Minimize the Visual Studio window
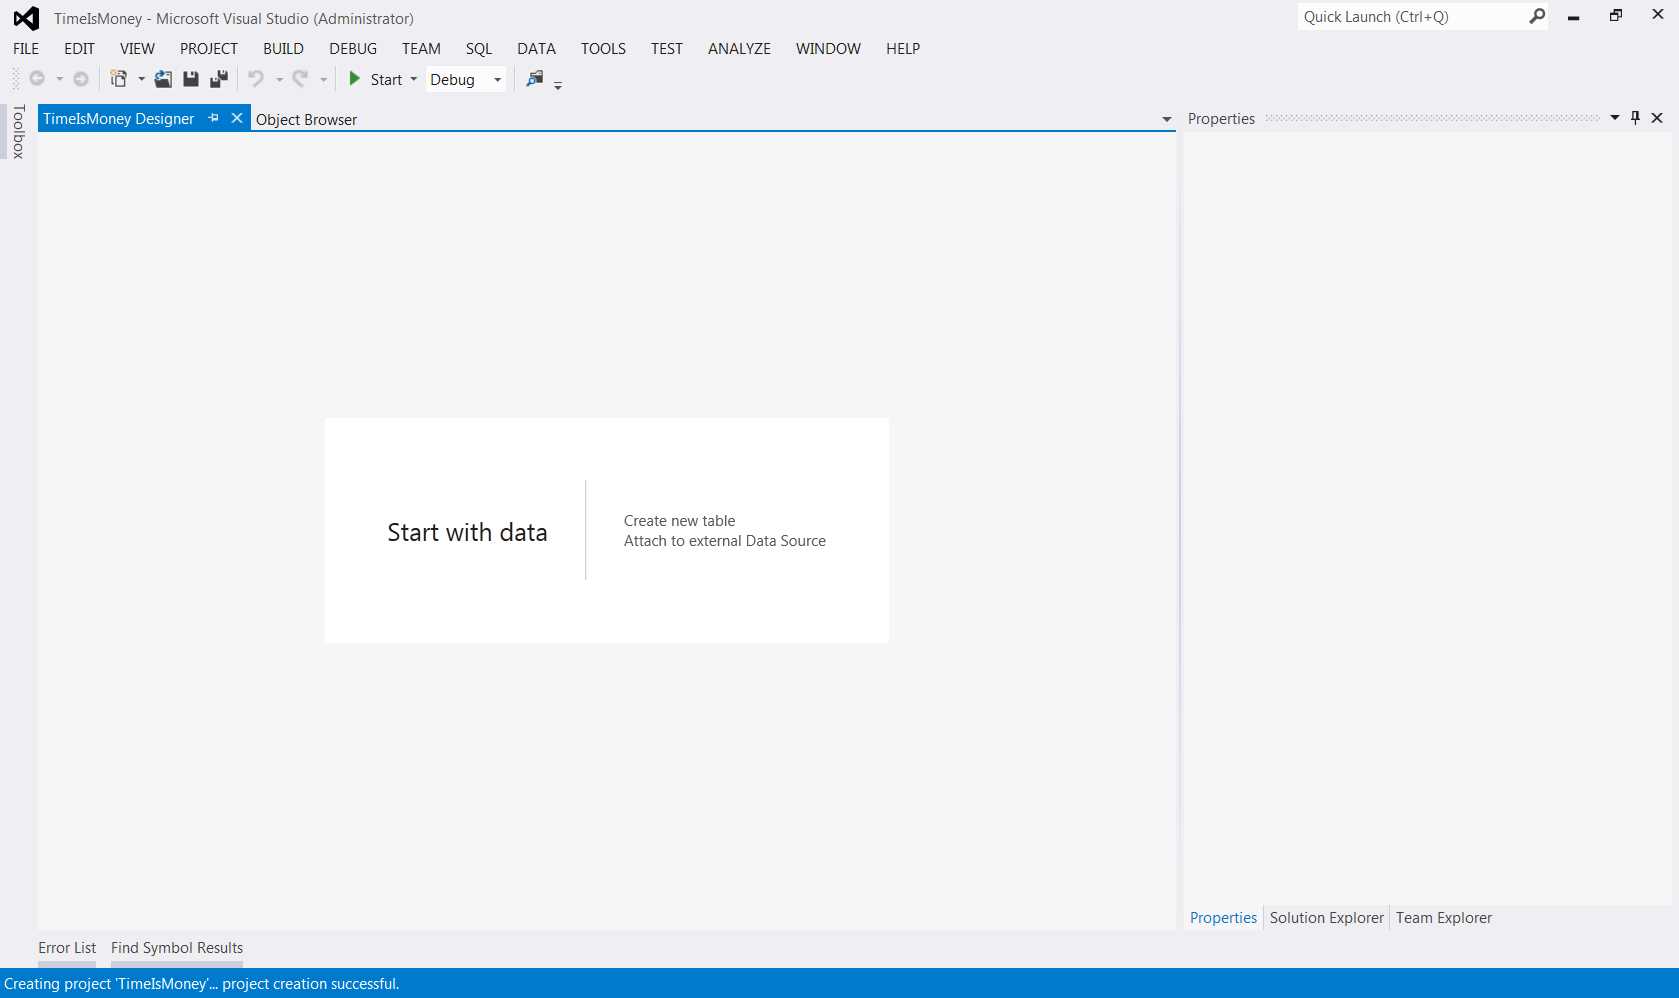This screenshot has width=1679, height=998. [1573, 16]
